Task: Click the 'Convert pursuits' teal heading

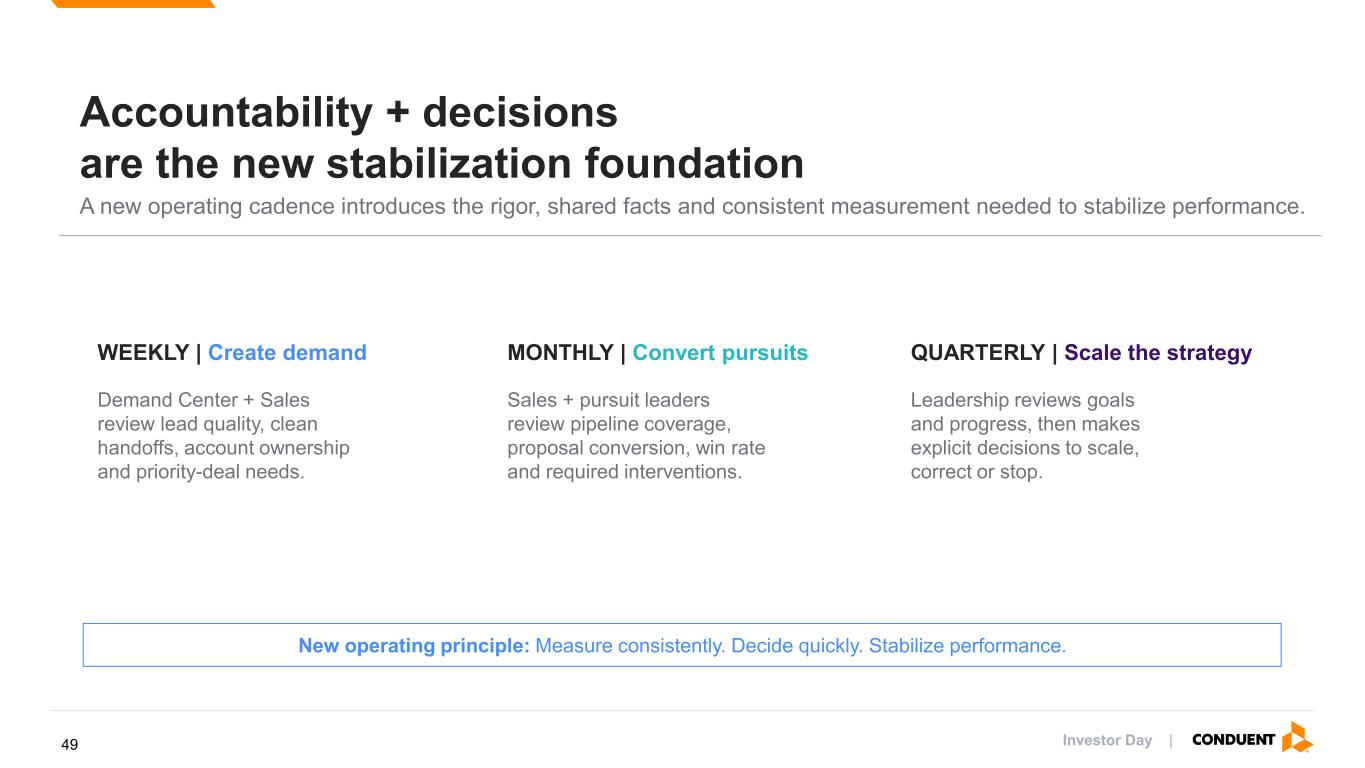Action: (x=720, y=353)
